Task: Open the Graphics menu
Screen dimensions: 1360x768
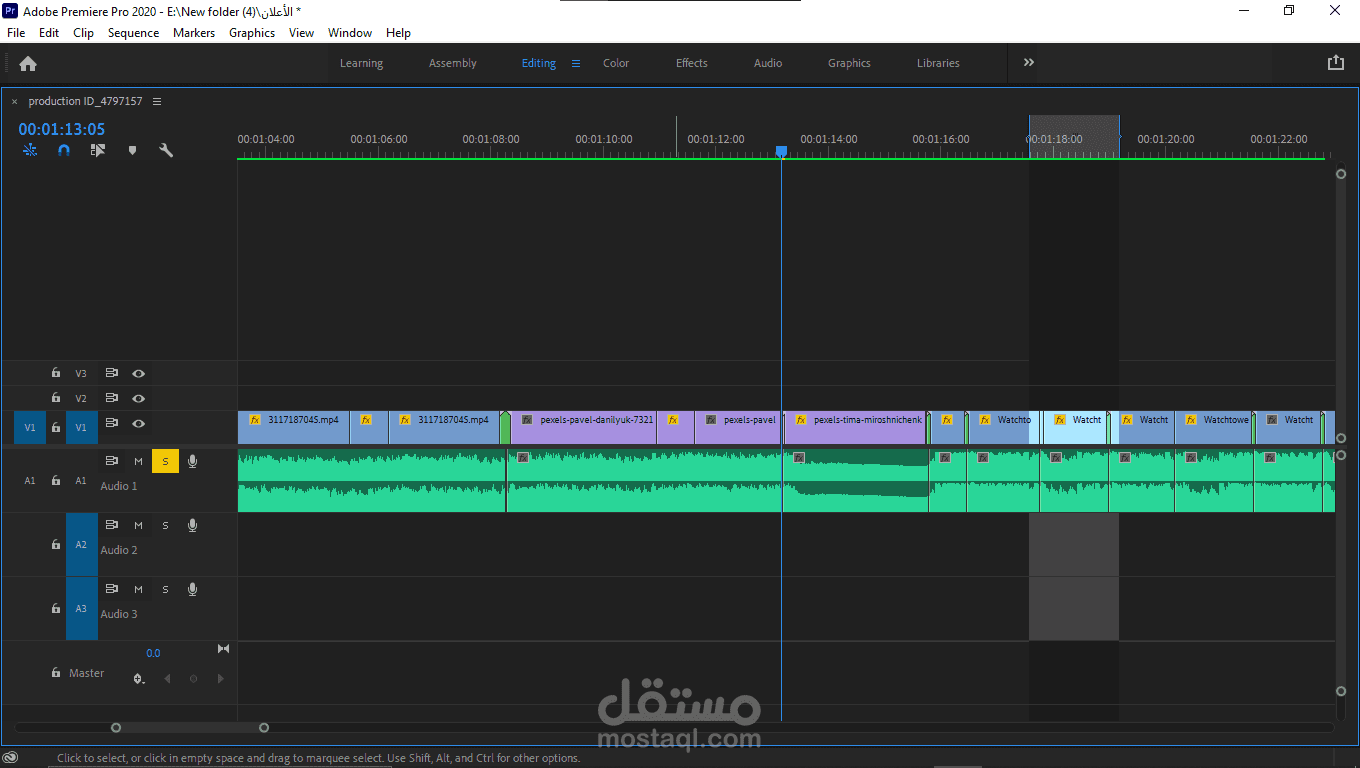Action: pos(252,33)
